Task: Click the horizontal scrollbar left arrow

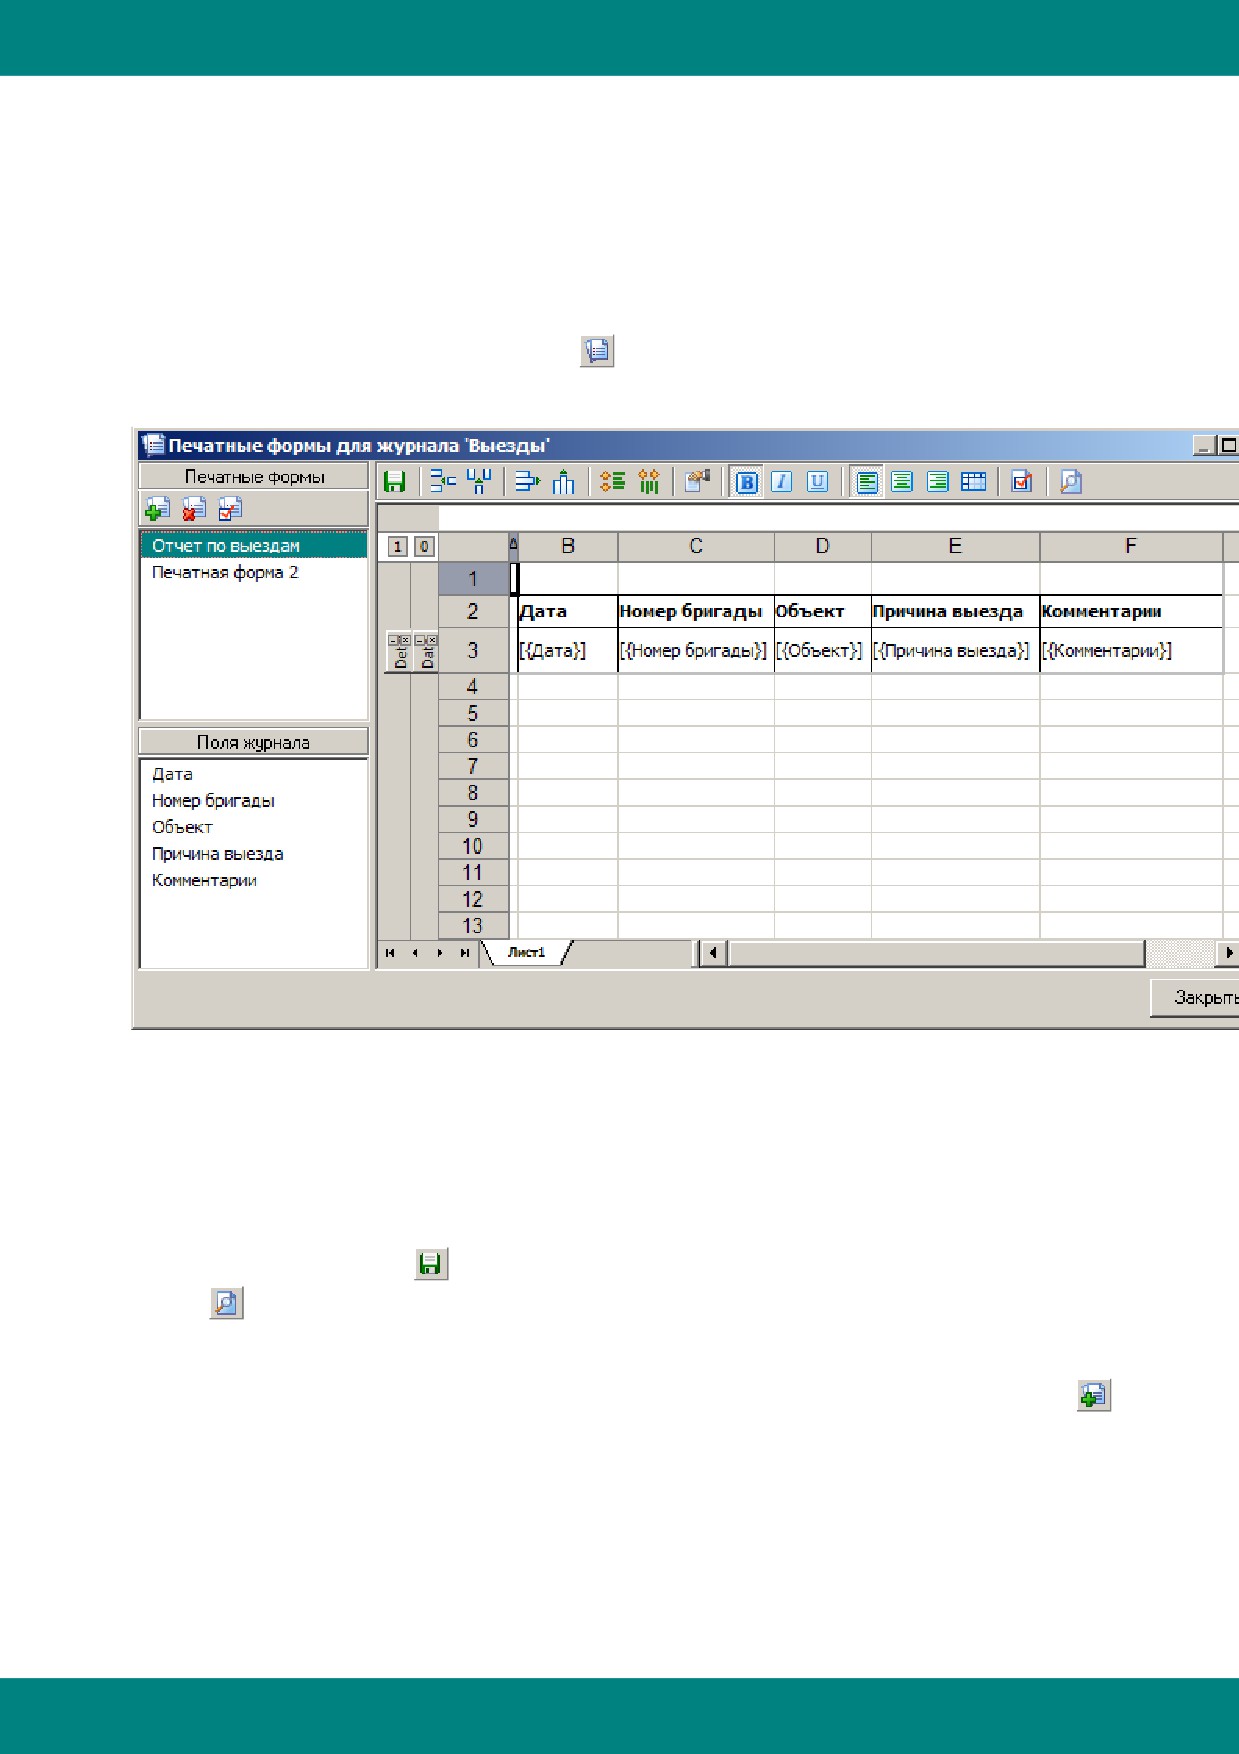Action: [x=712, y=953]
